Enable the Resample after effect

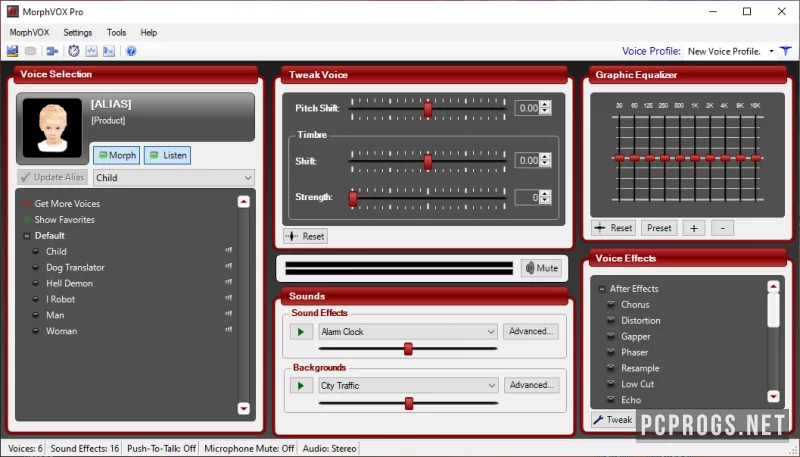click(x=610, y=368)
